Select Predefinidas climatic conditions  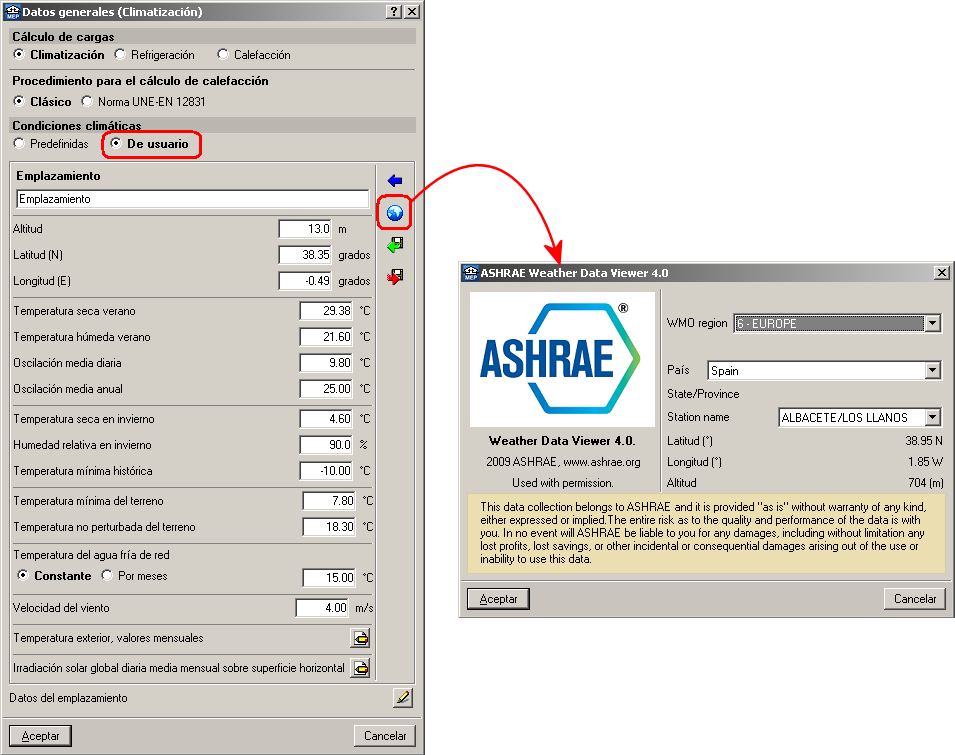point(51,144)
